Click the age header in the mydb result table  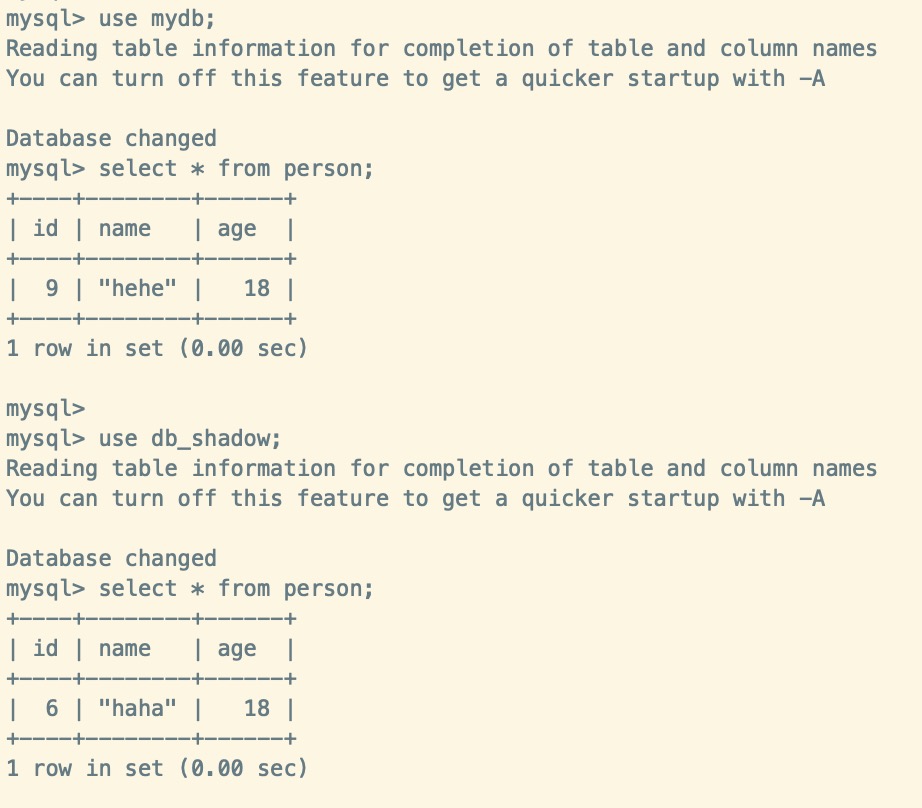coord(237,229)
